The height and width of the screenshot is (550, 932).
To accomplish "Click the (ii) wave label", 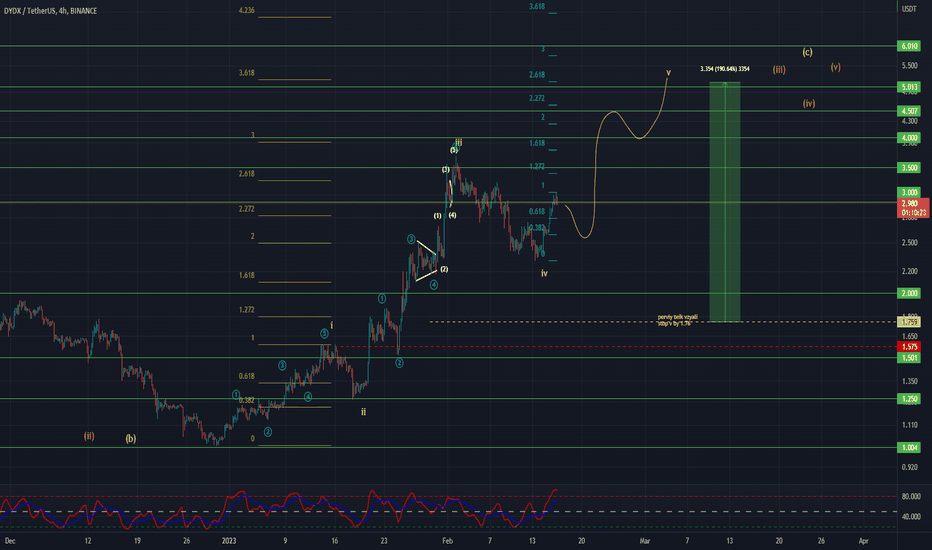I will pos(89,436).
